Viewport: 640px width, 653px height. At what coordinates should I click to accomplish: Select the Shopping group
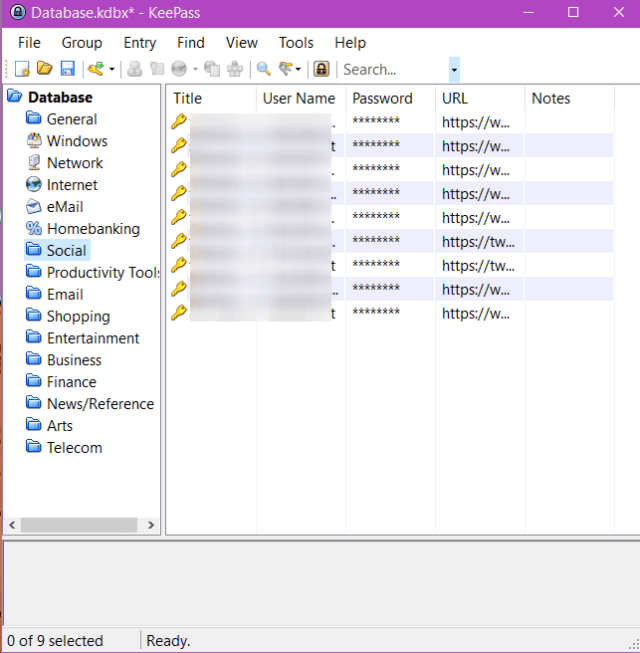click(x=78, y=317)
